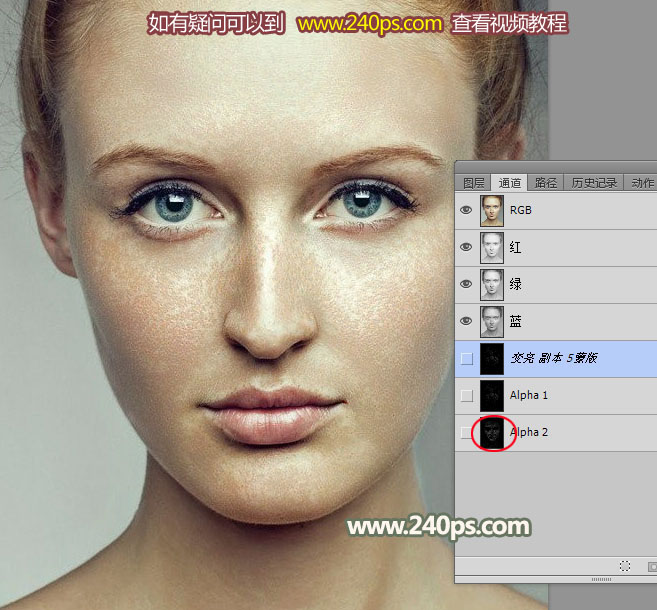Open the 历史记录 (History) tab
Screen dimensions: 657x610
(594, 183)
